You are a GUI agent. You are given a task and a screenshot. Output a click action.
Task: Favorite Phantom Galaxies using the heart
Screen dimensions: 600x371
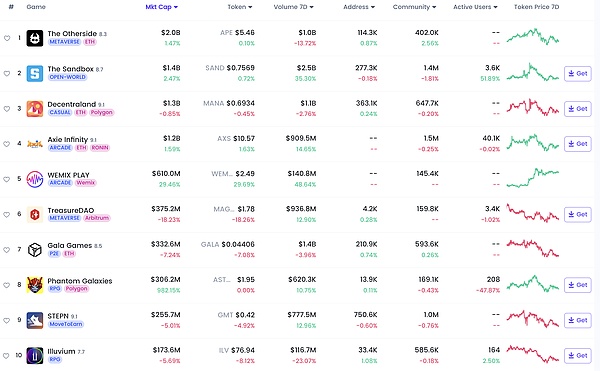(7, 285)
